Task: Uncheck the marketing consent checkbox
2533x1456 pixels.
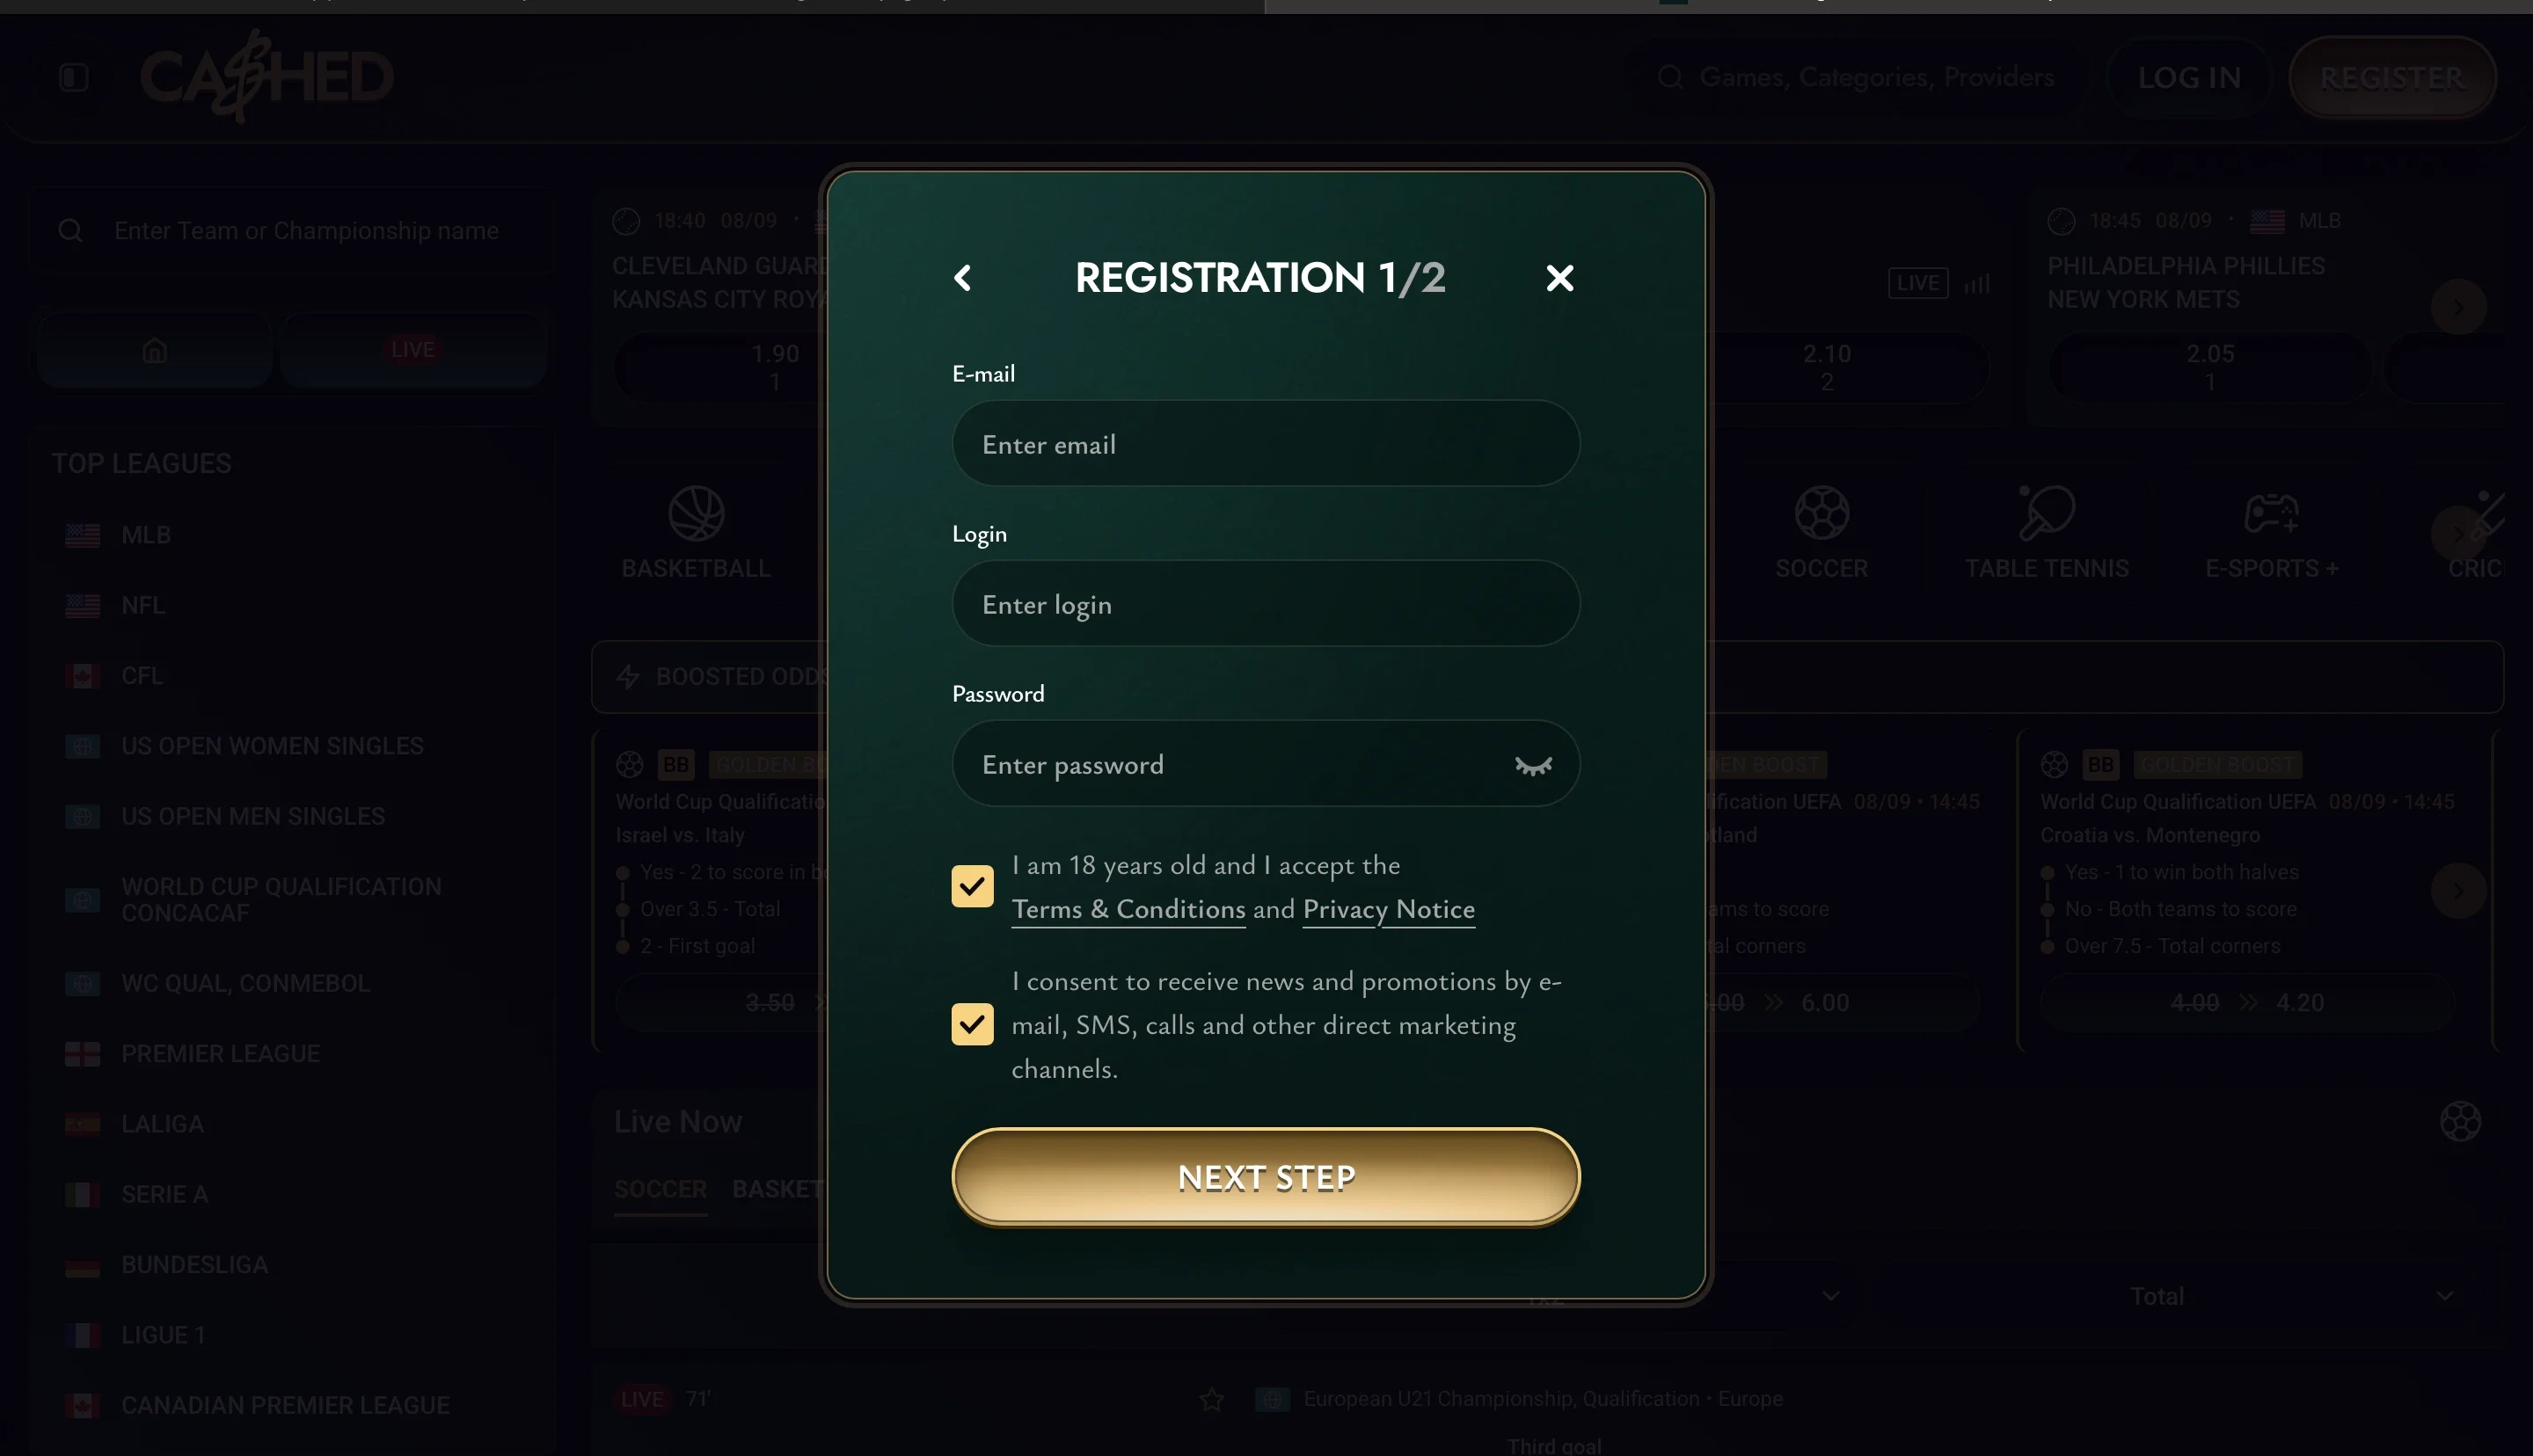Action: point(972,1024)
